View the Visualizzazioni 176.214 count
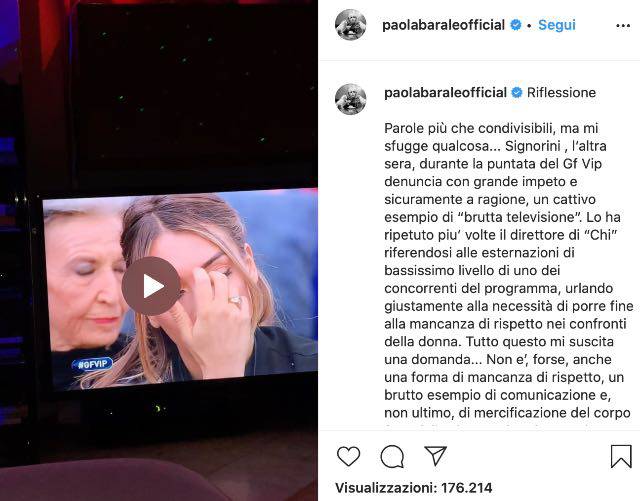This screenshot has height=501, width=640. (413, 488)
